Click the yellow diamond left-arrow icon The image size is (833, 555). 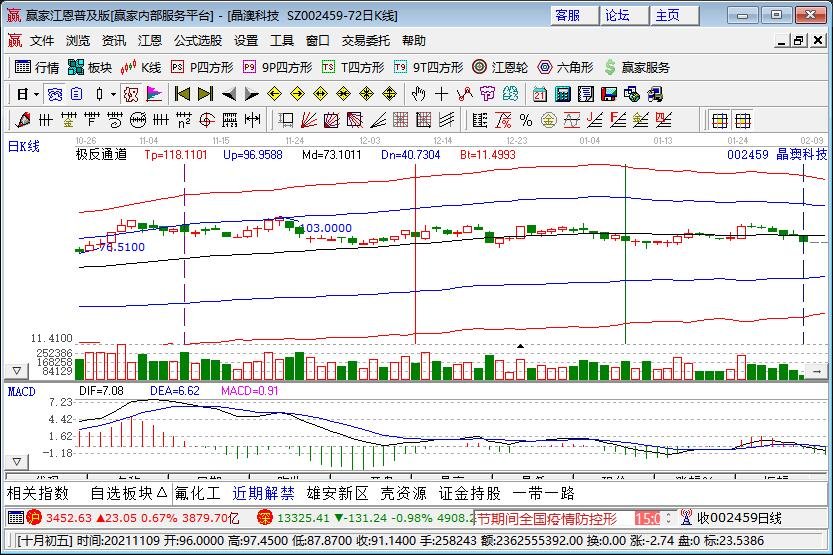274,94
